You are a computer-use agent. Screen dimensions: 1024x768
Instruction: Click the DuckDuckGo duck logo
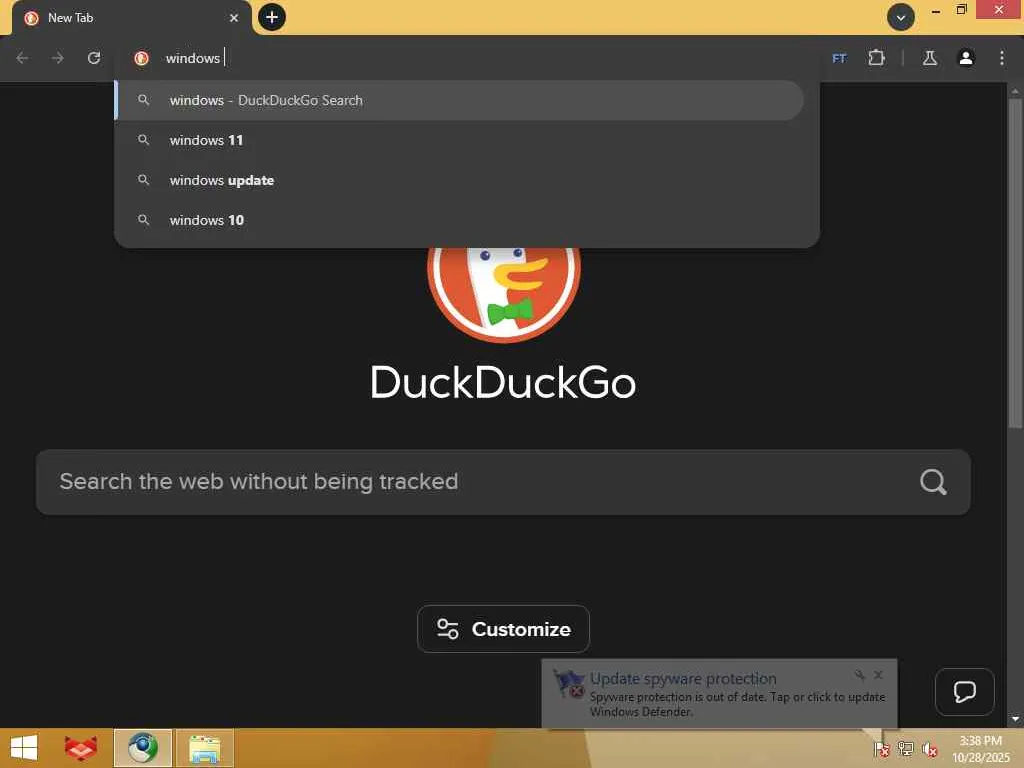click(504, 294)
